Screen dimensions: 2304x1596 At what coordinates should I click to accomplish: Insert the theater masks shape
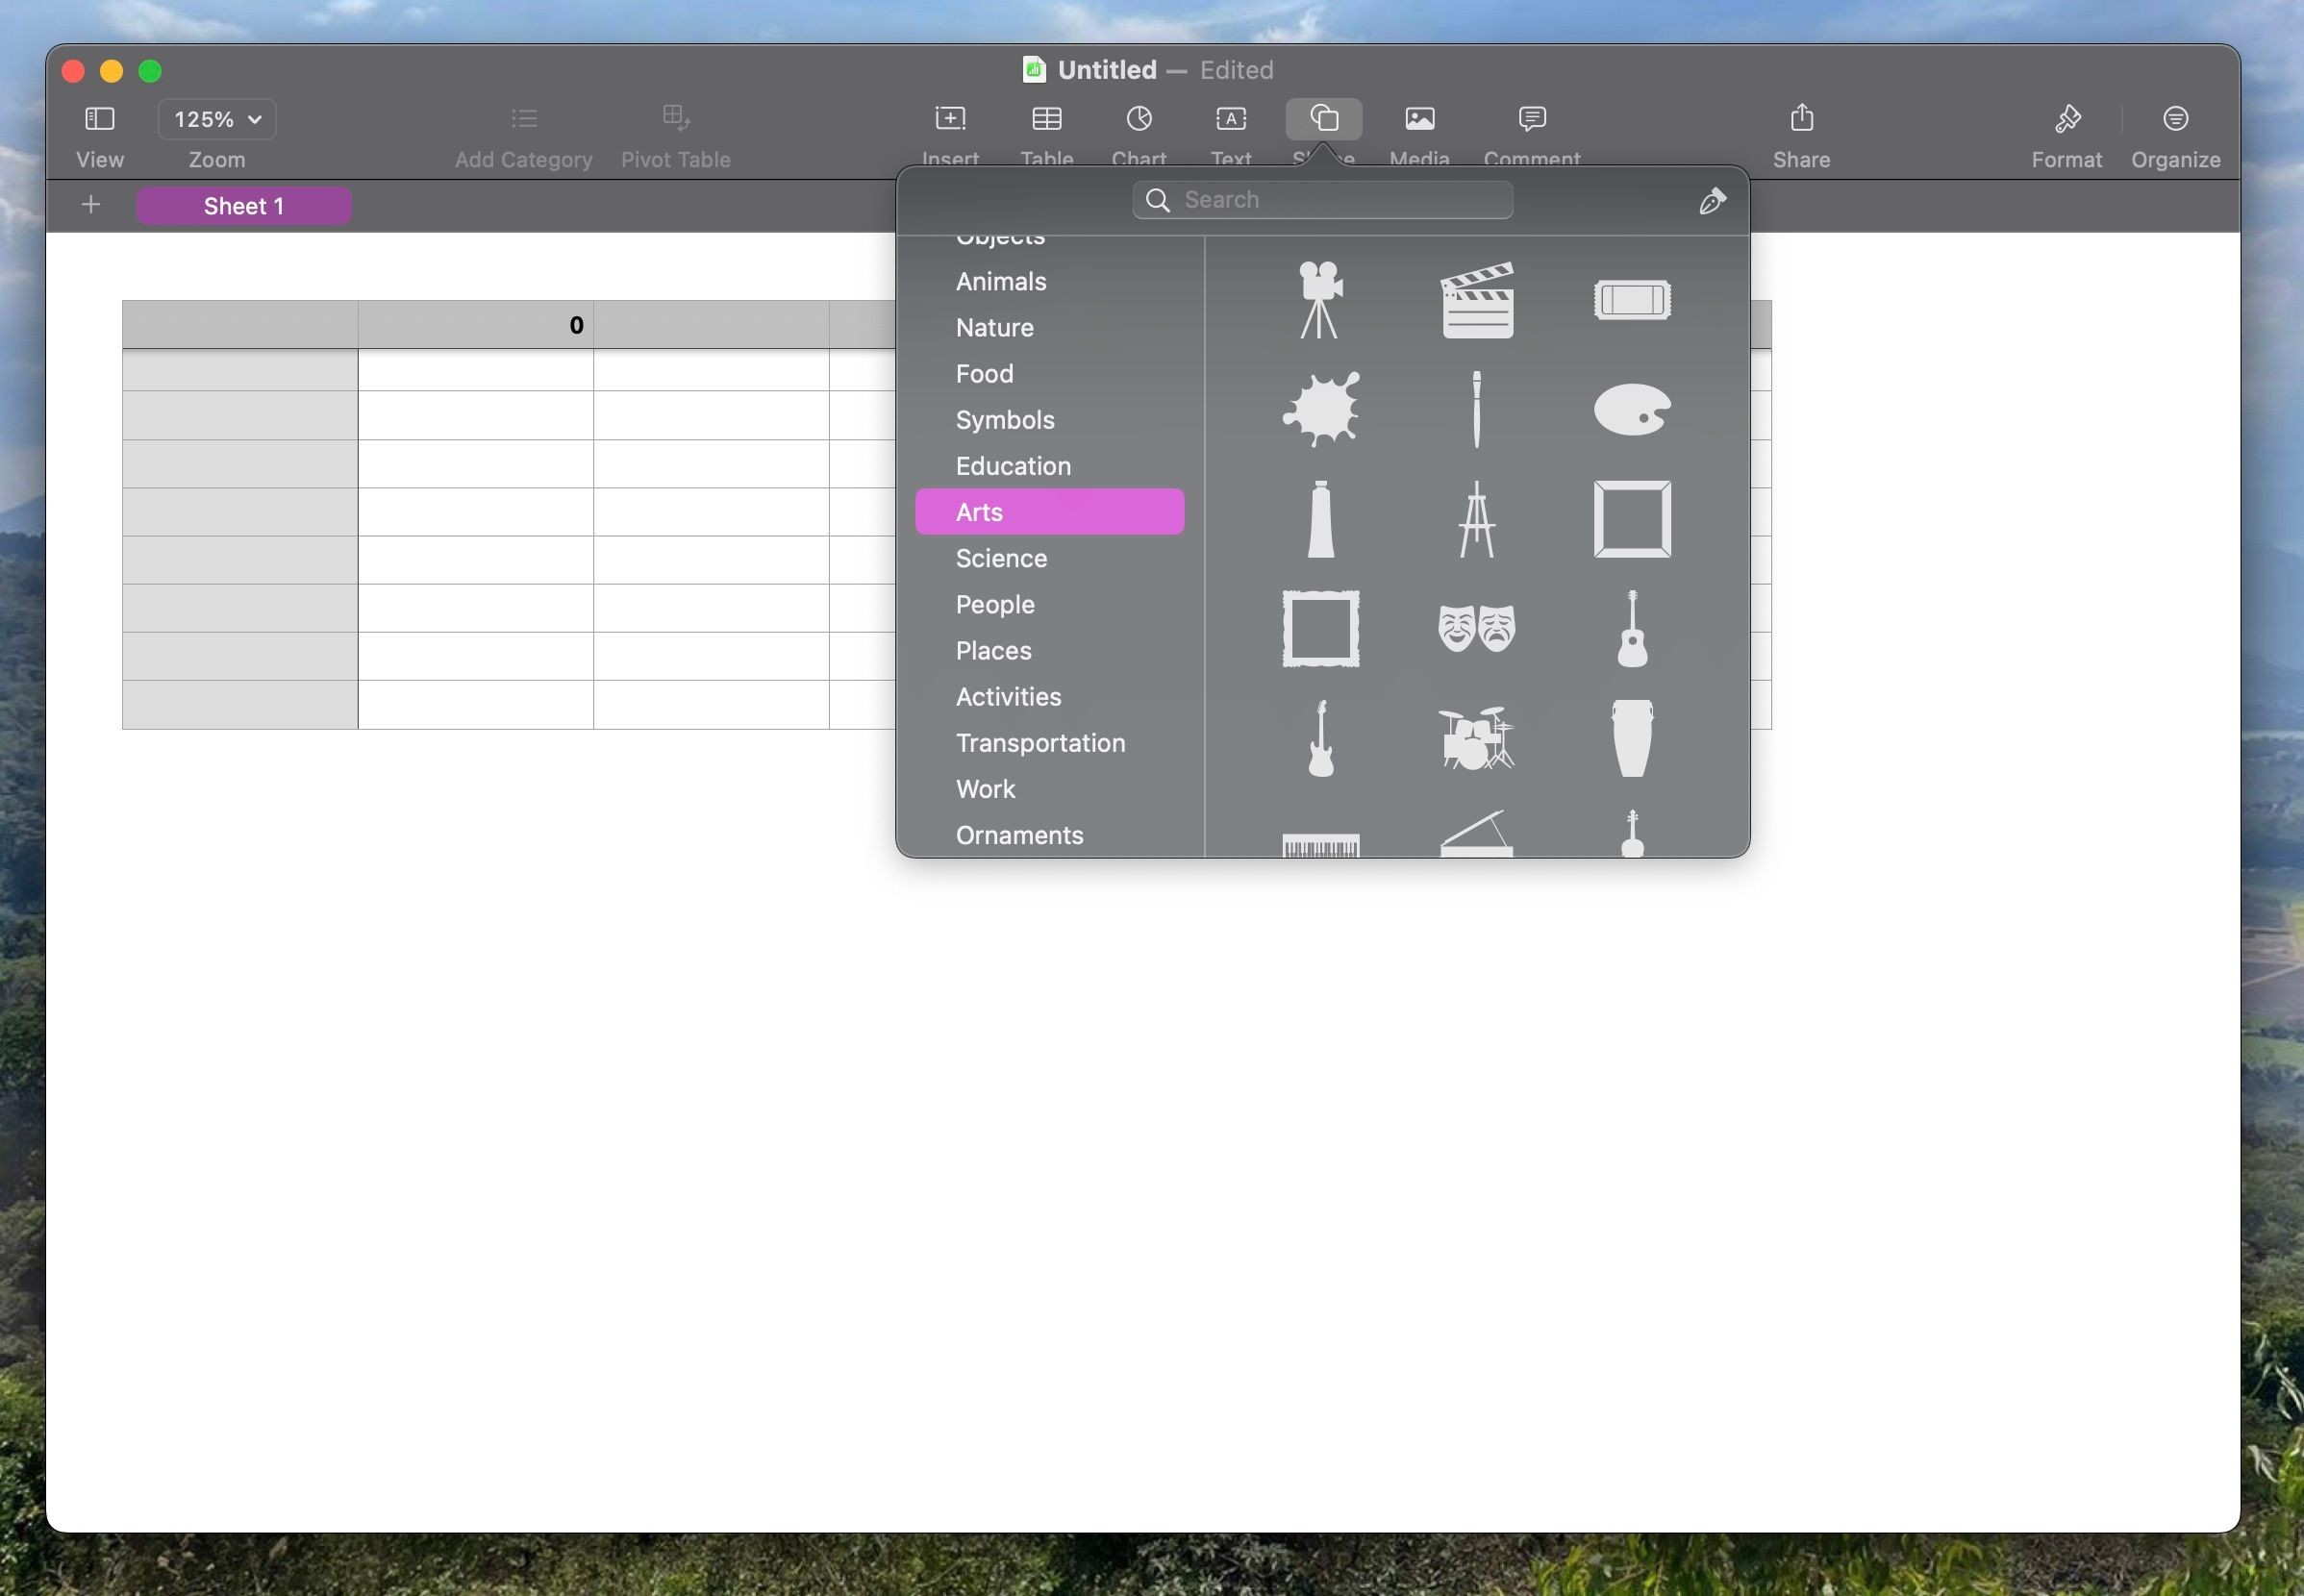point(1477,628)
